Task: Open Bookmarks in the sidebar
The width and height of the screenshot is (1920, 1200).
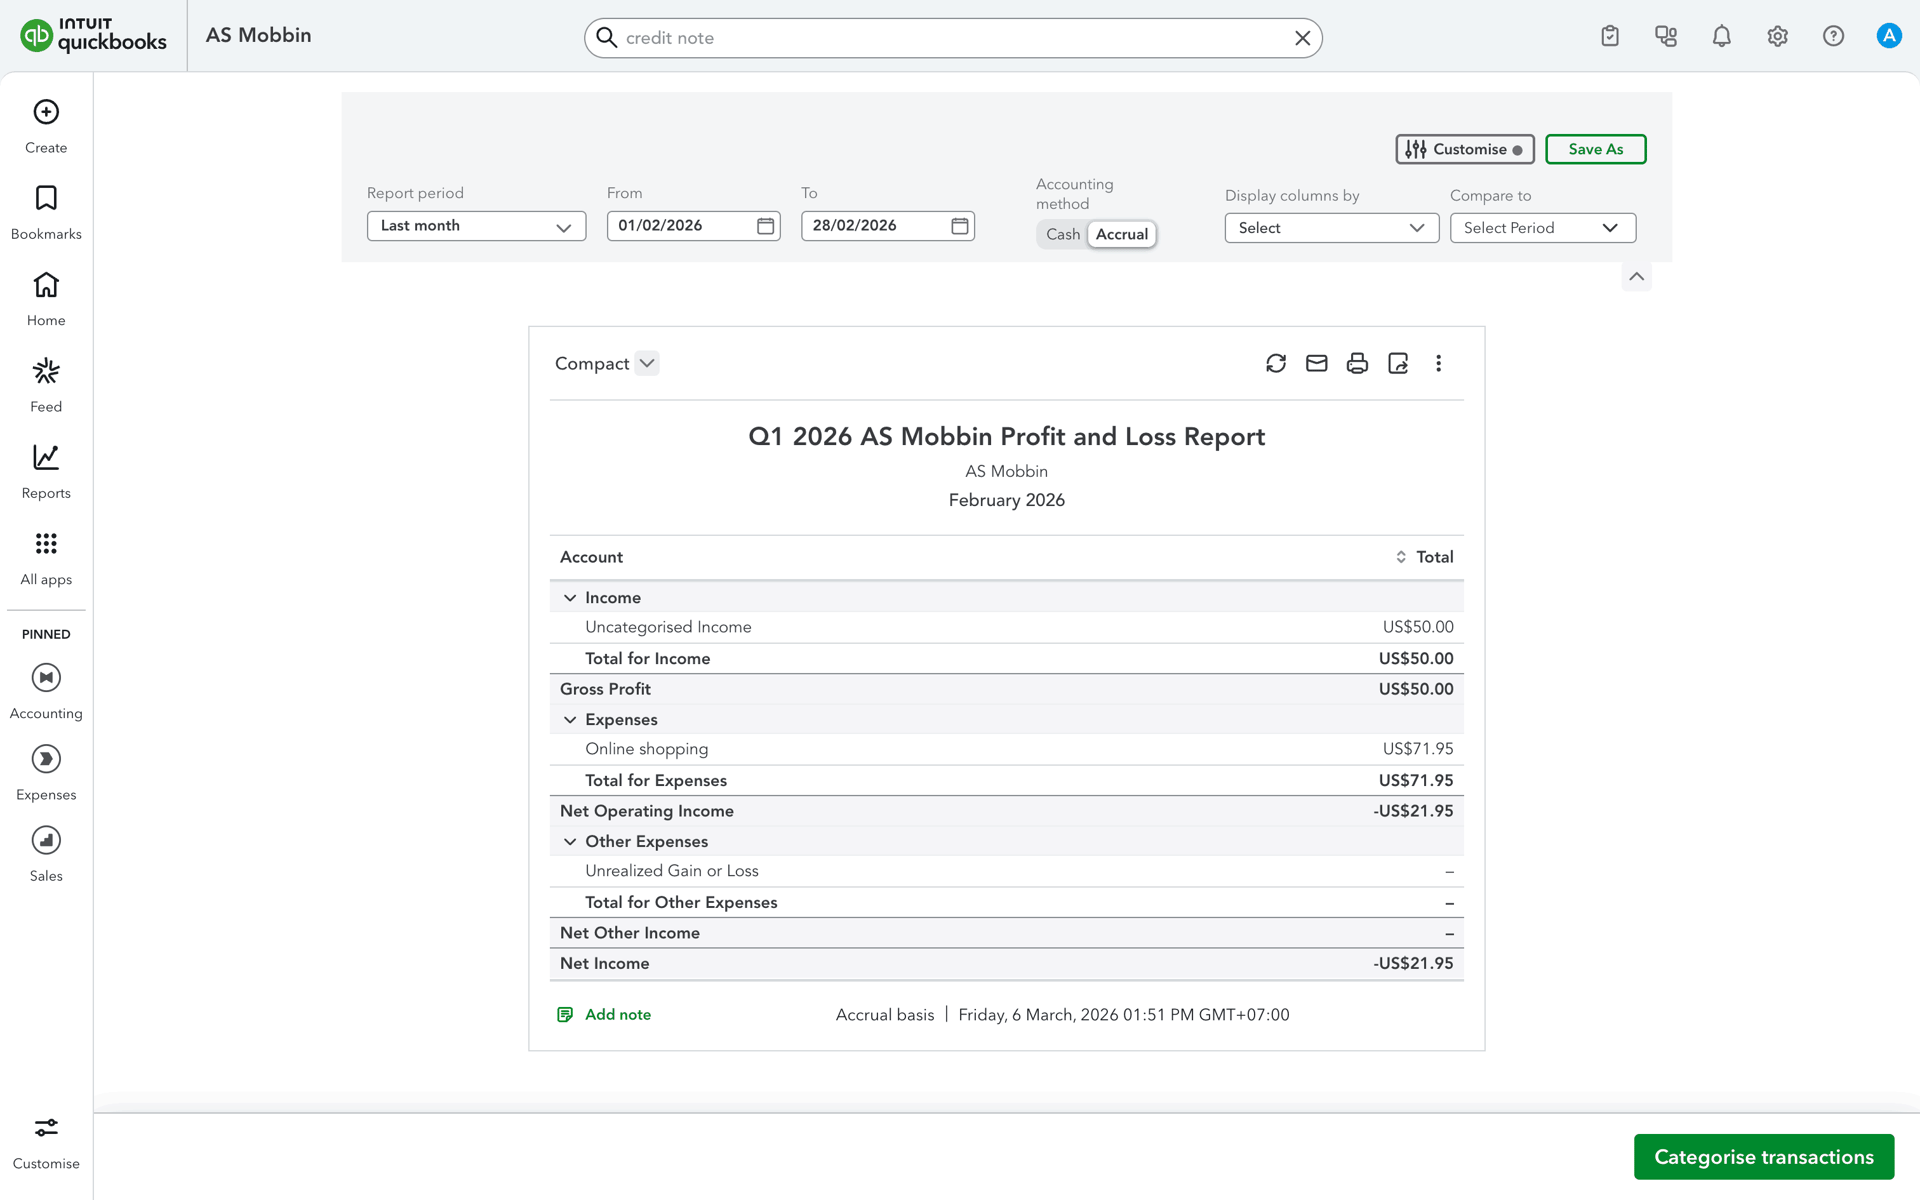Action: [46, 212]
